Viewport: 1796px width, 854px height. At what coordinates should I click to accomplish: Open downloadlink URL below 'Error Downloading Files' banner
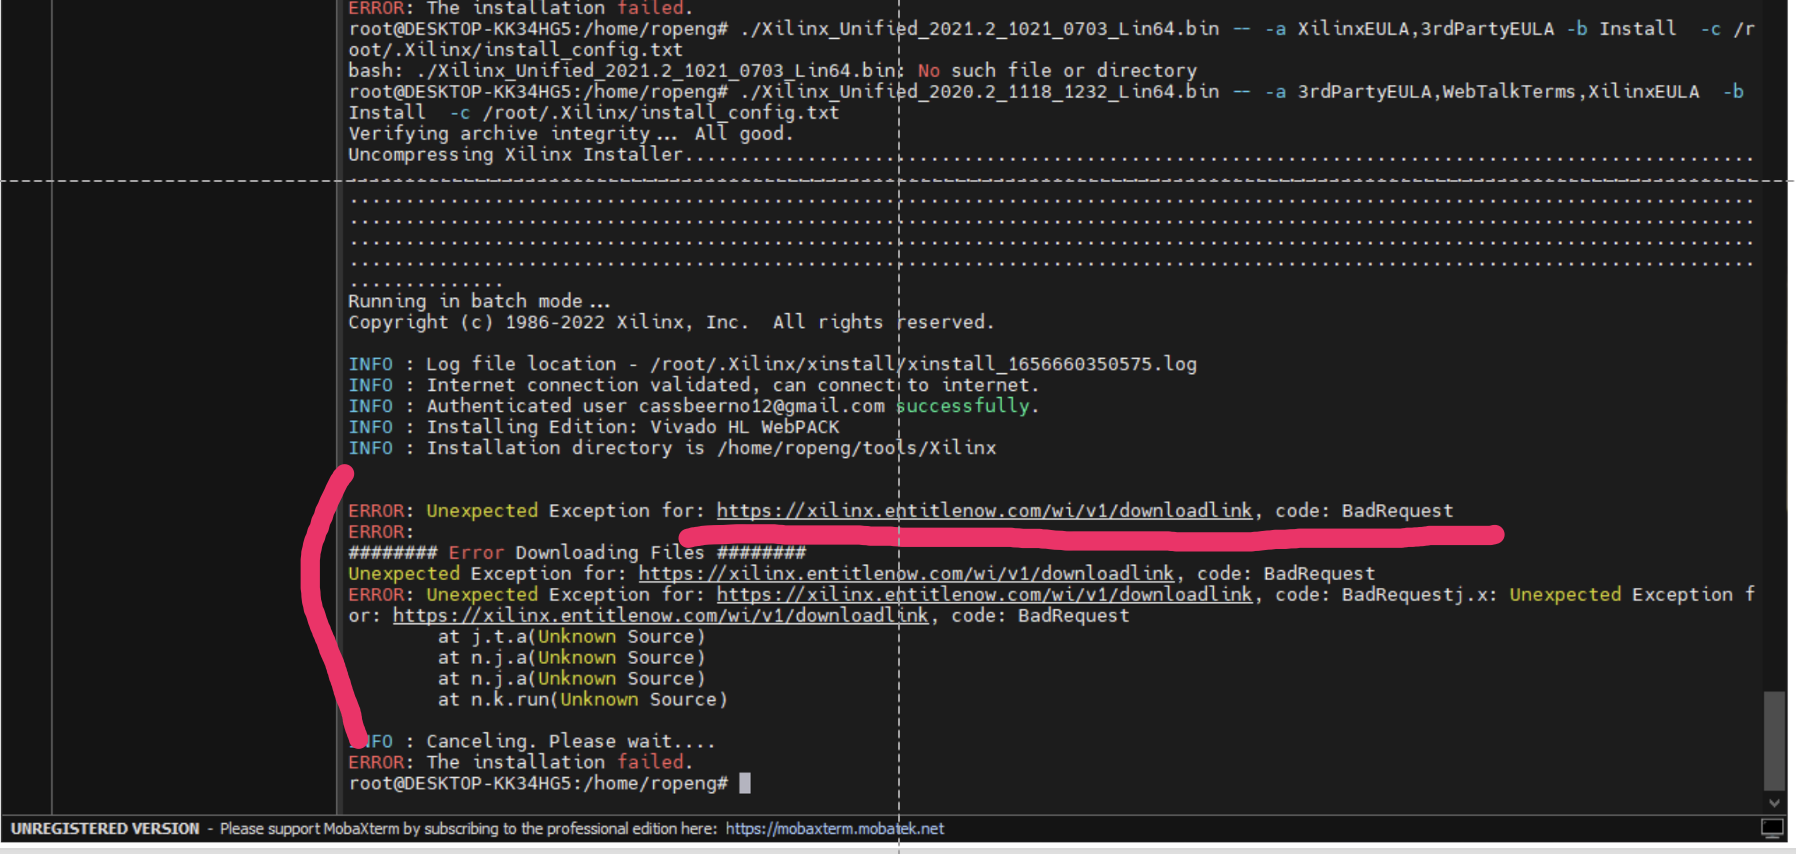906,573
